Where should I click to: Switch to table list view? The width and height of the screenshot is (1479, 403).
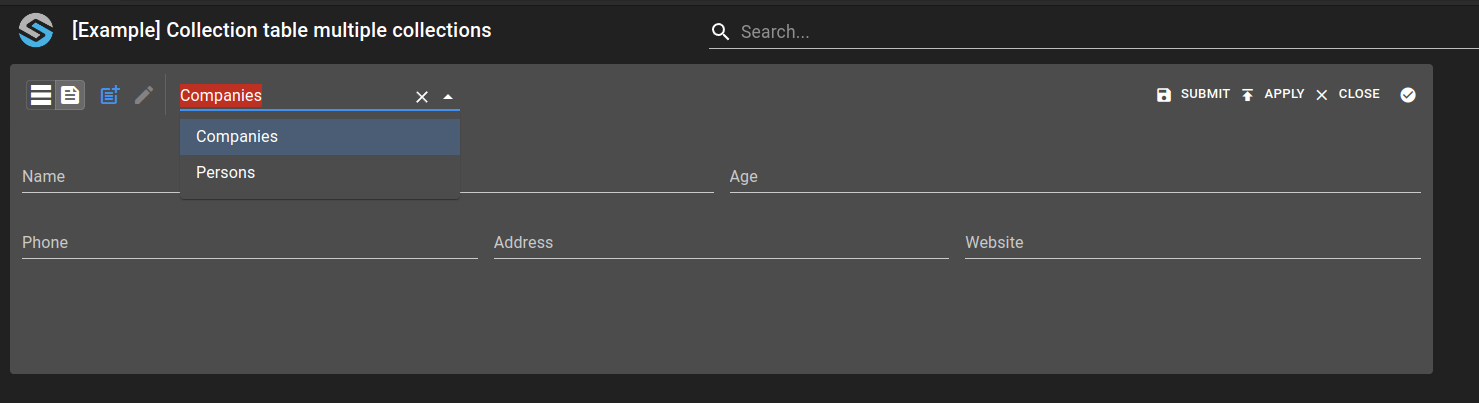[41, 95]
